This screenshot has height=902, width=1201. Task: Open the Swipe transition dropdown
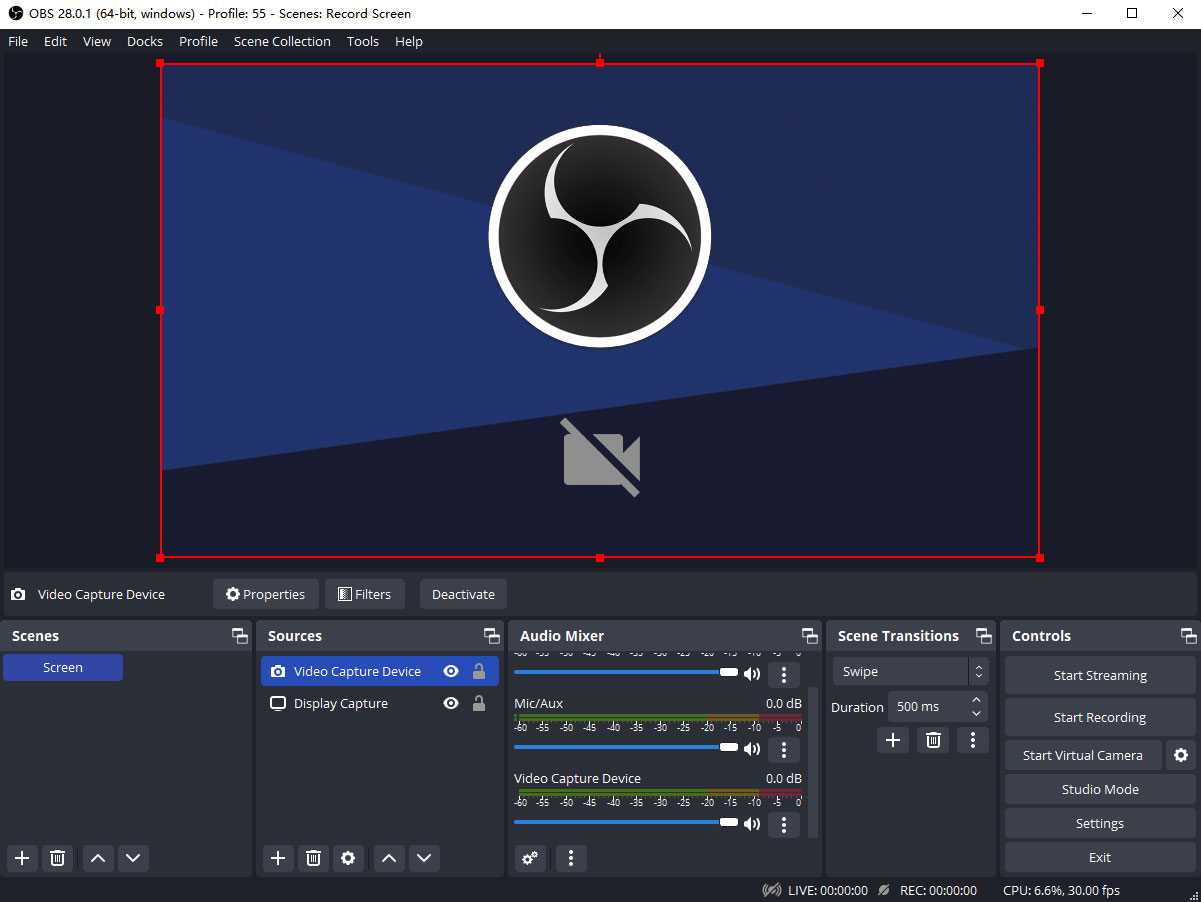(x=910, y=671)
